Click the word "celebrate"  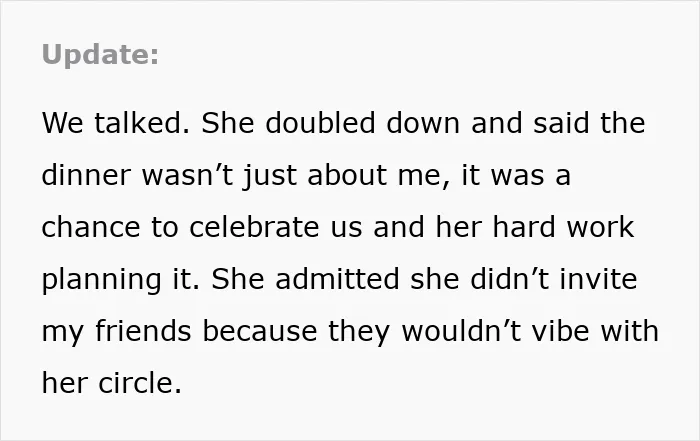(254, 227)
